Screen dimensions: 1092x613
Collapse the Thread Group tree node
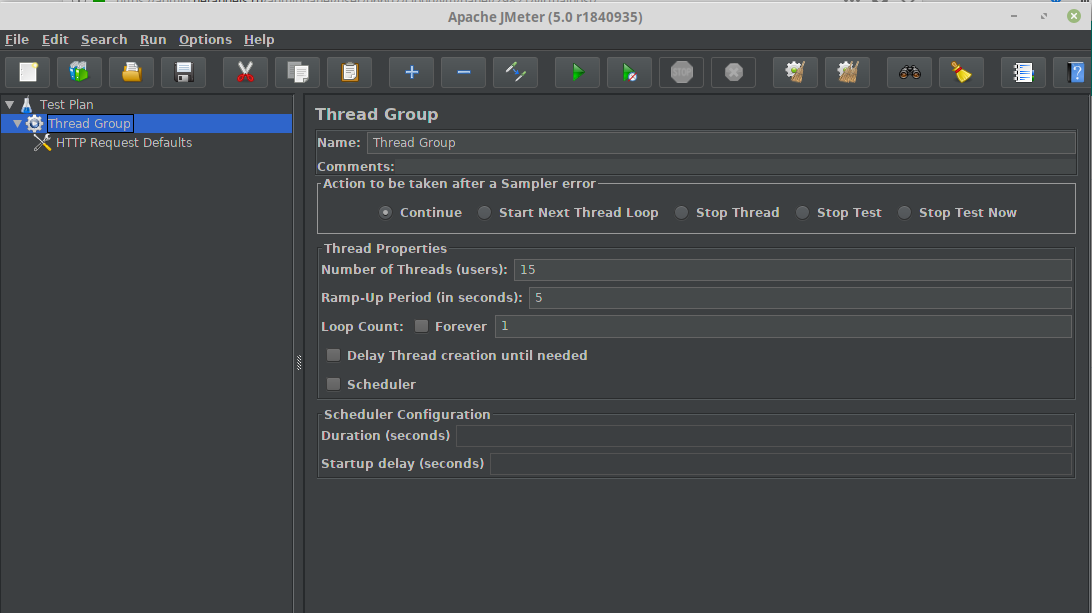17,123
